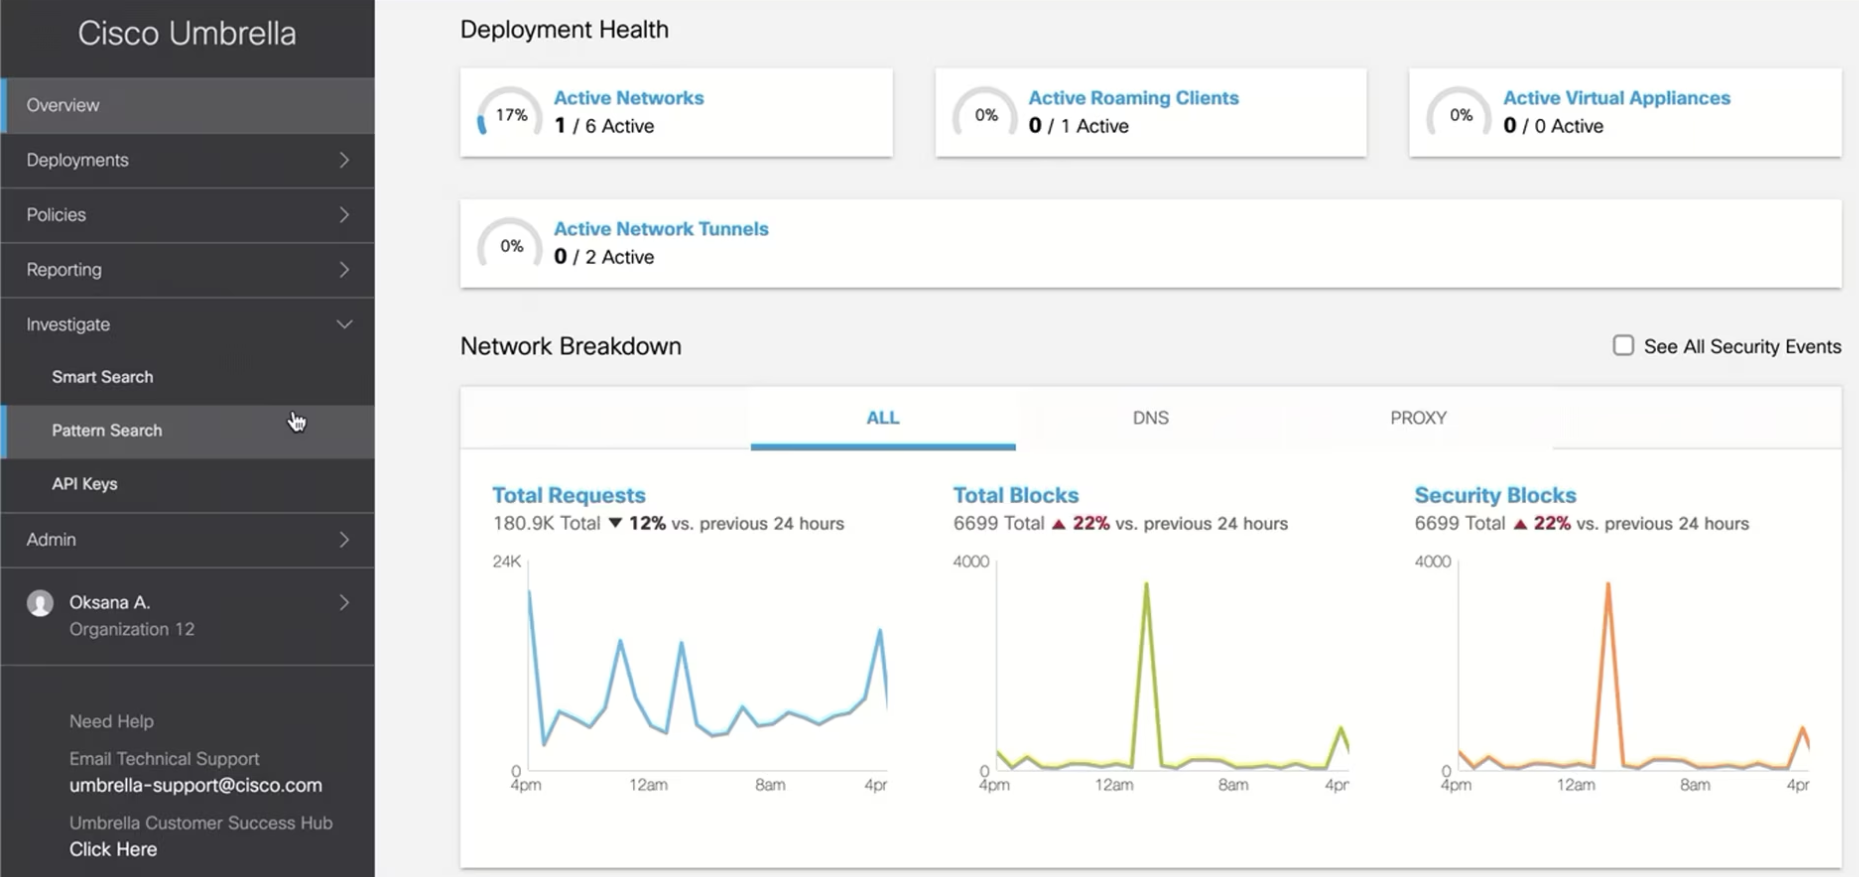This screenshot has height=877, width=1859.
Task: Select Deployments in the sidebar
Action: (187, 160)
